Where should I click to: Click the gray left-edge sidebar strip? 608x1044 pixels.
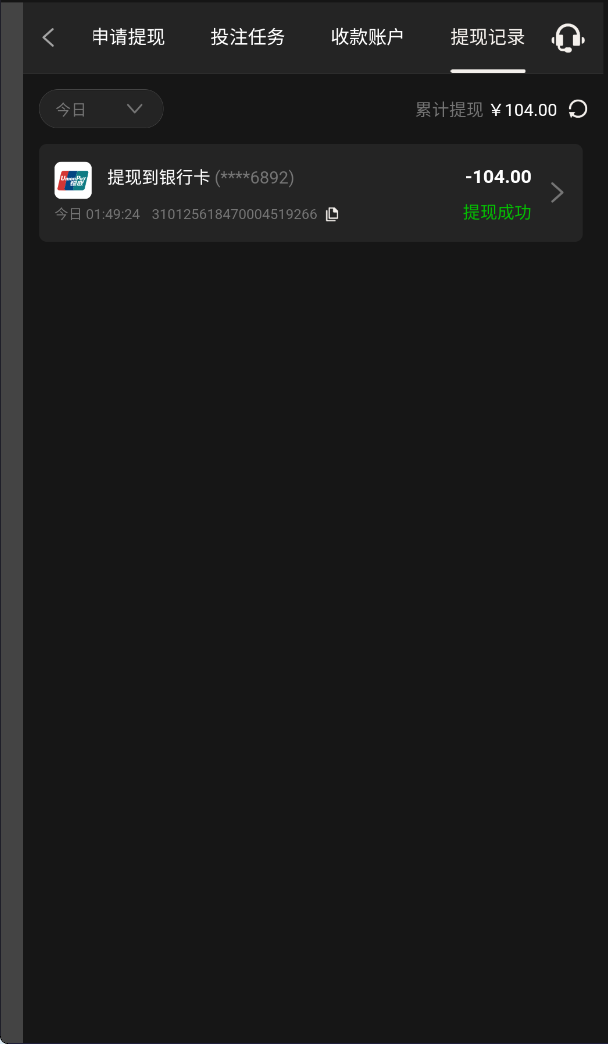(11, 522)
